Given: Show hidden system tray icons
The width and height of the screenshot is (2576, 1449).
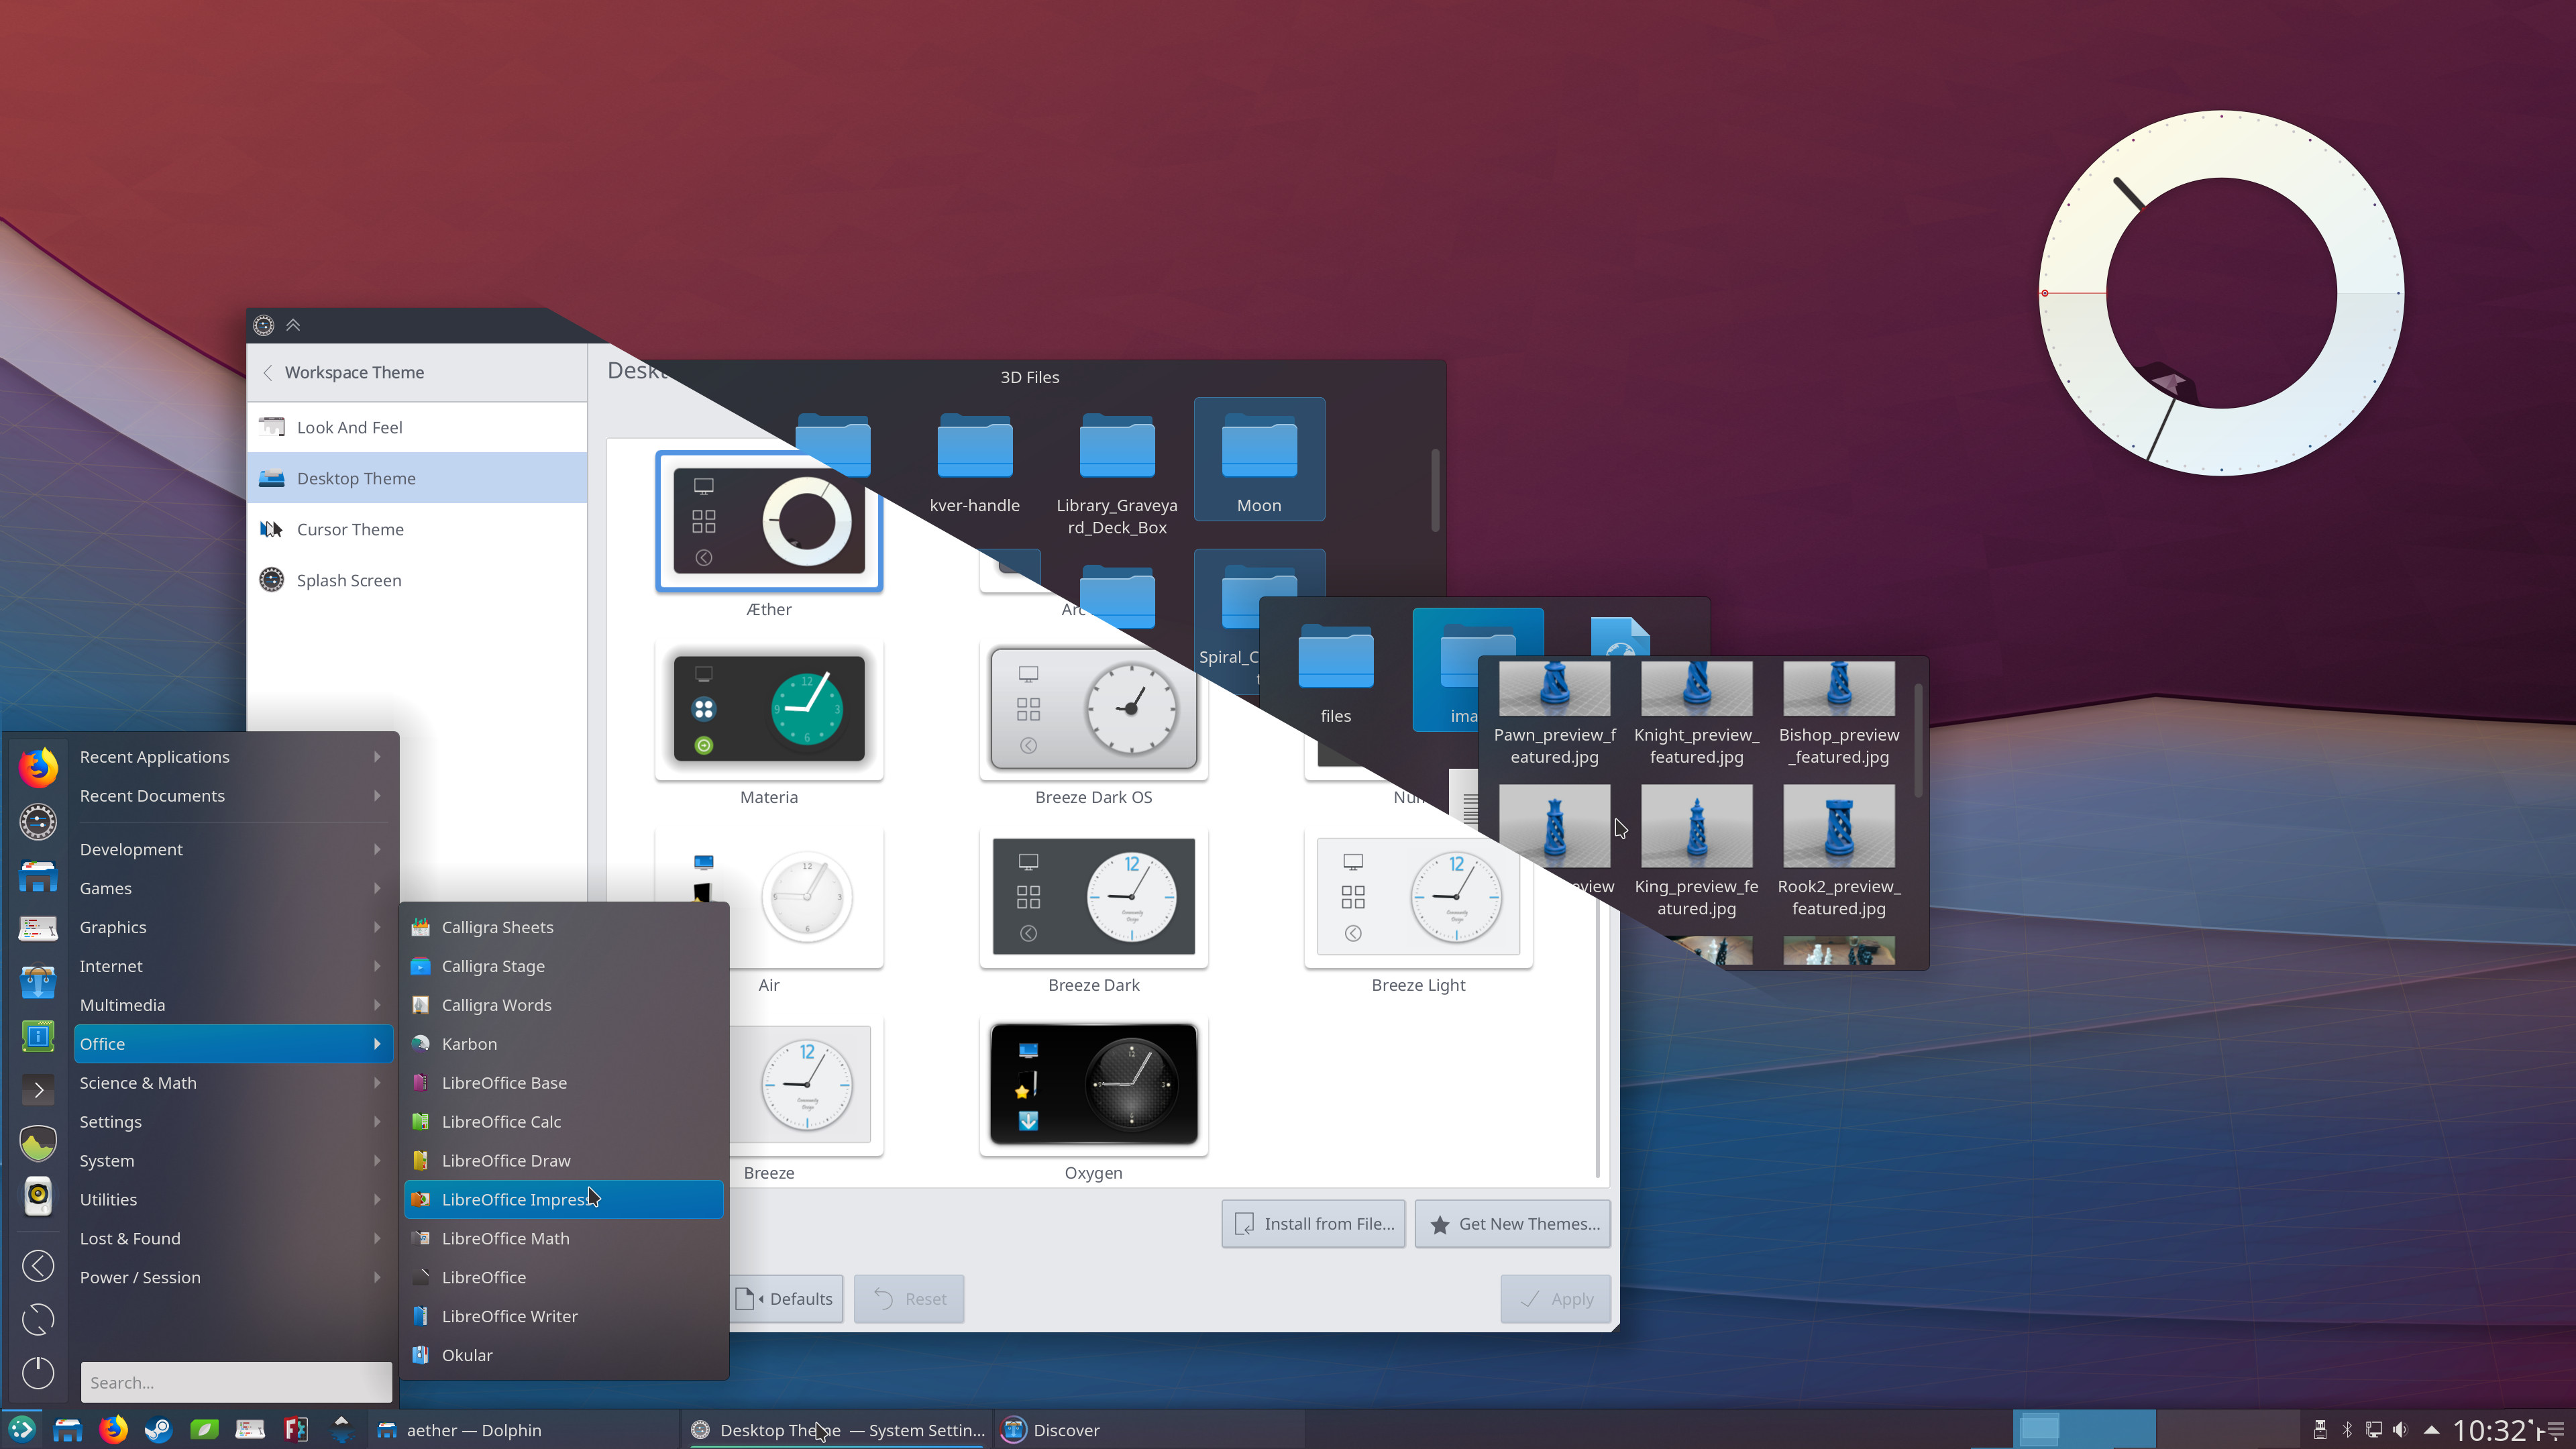Looking at the screenshot, I should [x=2431, y=1430].
